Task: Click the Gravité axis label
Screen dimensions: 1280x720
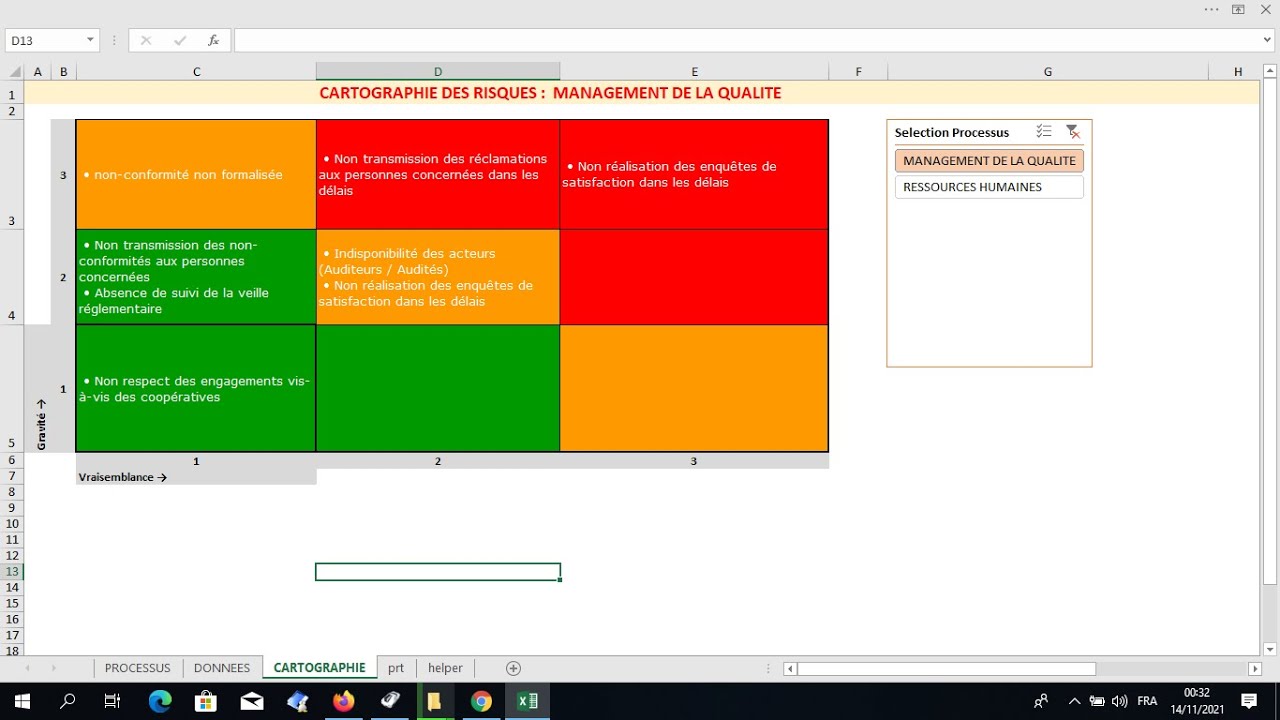Action: coord(41,424)
